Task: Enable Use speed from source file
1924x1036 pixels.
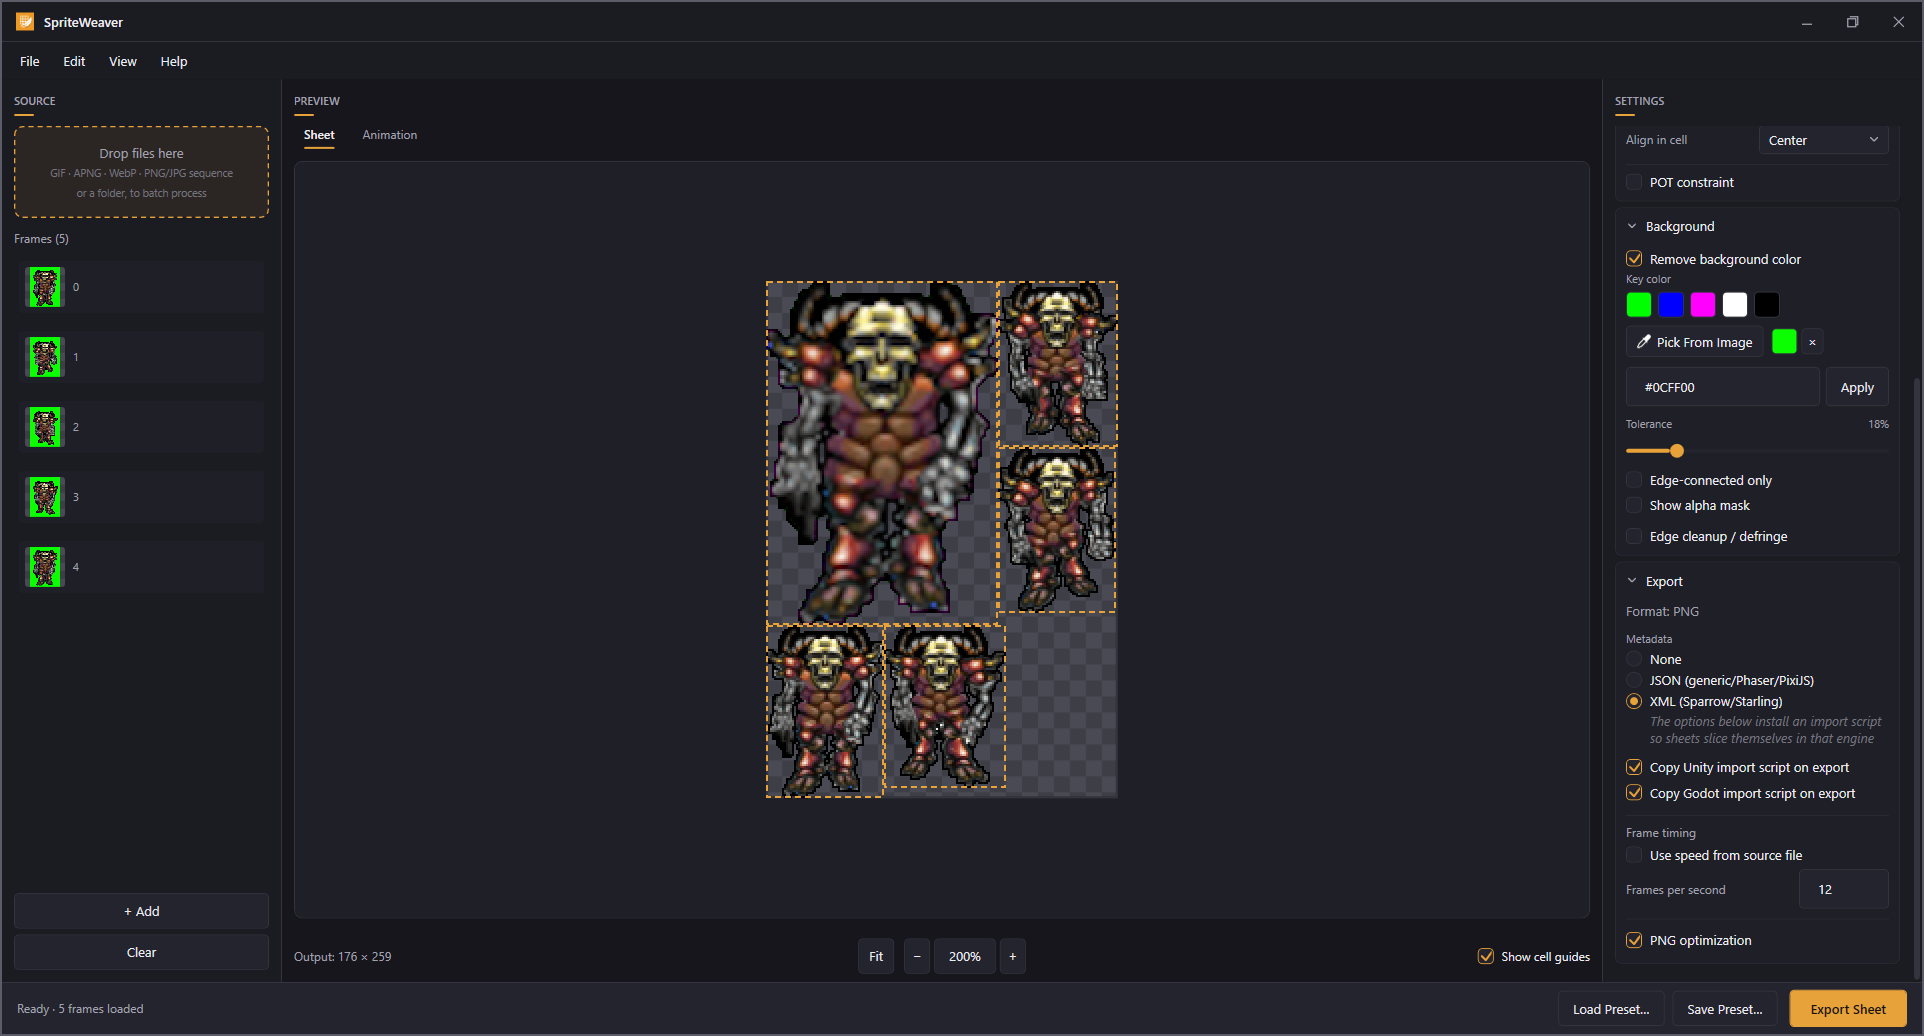Action: click(1634, 855)
